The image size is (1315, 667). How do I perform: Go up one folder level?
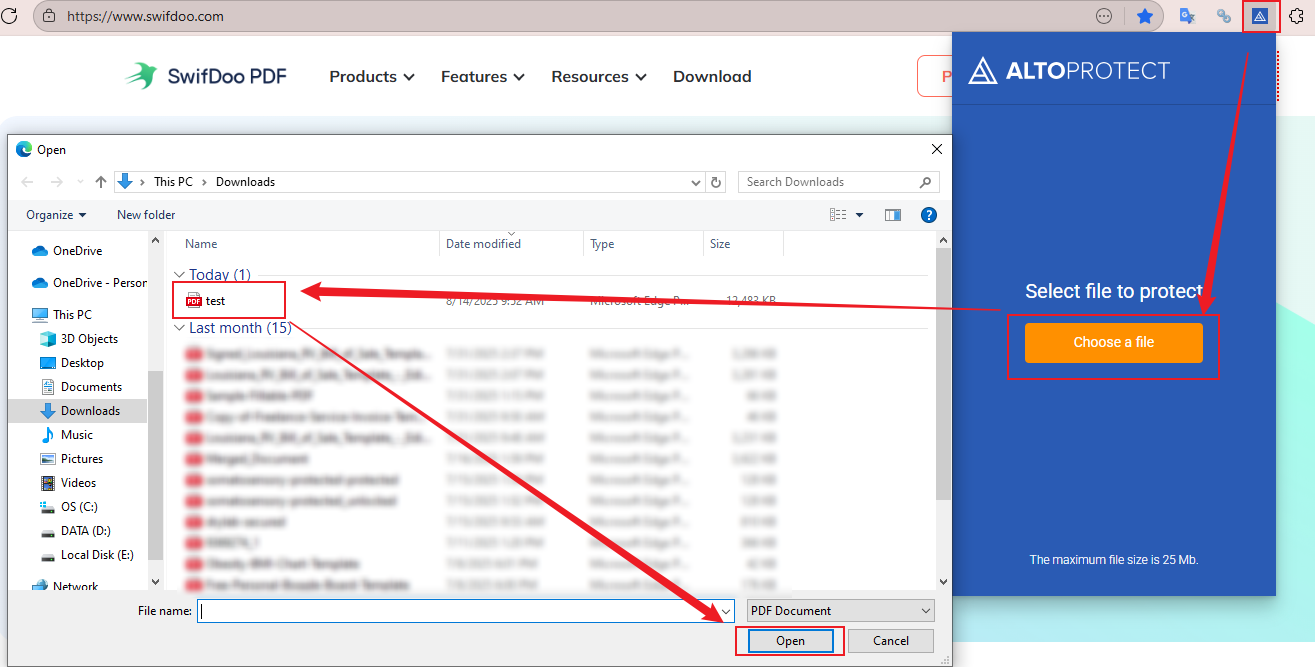click(100, 182)
